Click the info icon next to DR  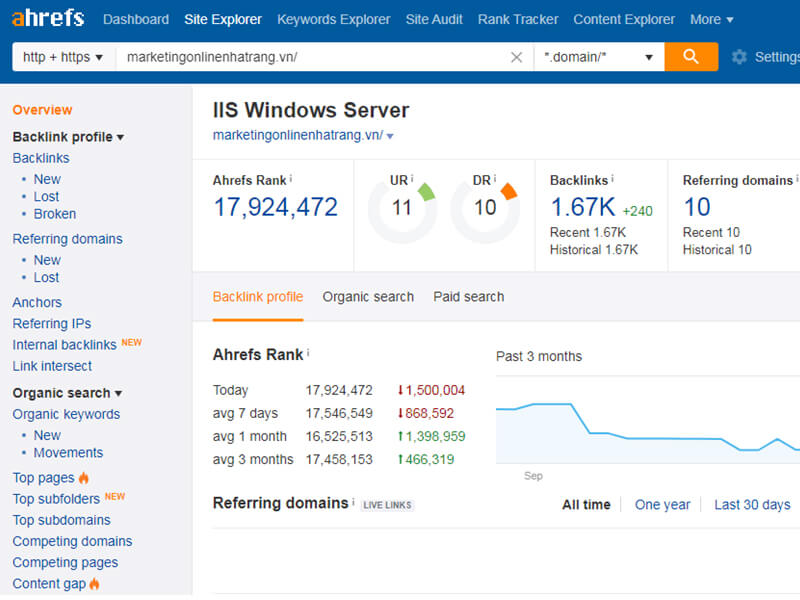tap(494, 178)
